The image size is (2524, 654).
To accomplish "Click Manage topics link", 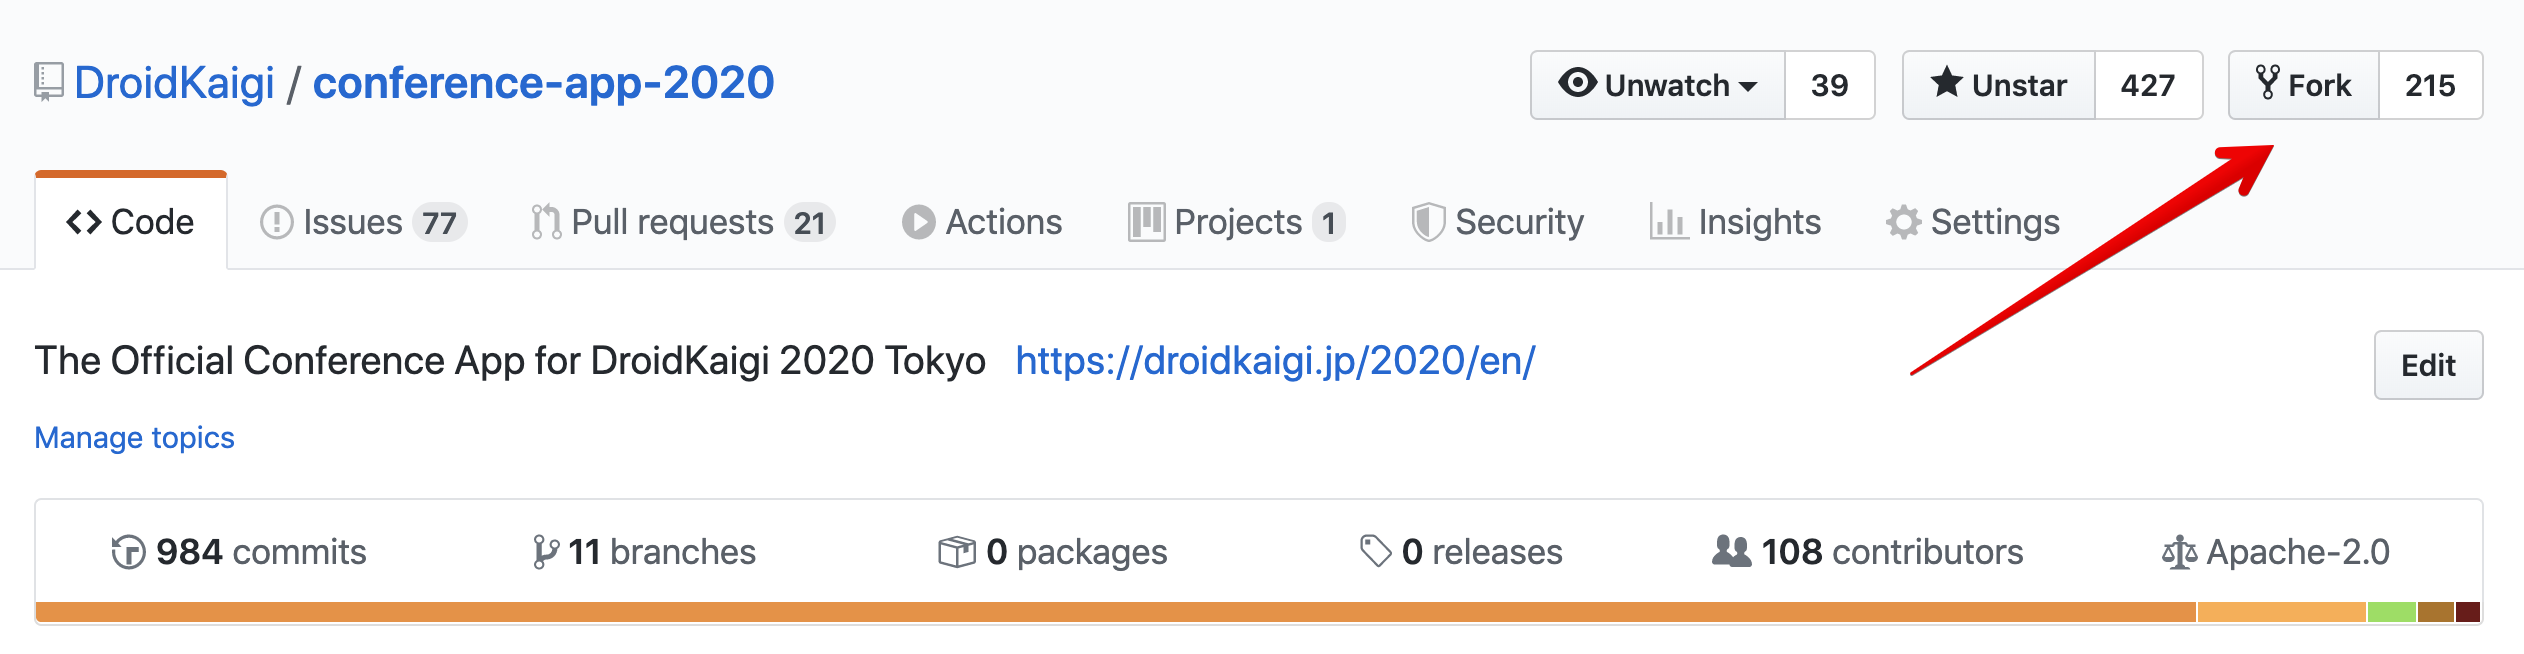I will [135, 438].
